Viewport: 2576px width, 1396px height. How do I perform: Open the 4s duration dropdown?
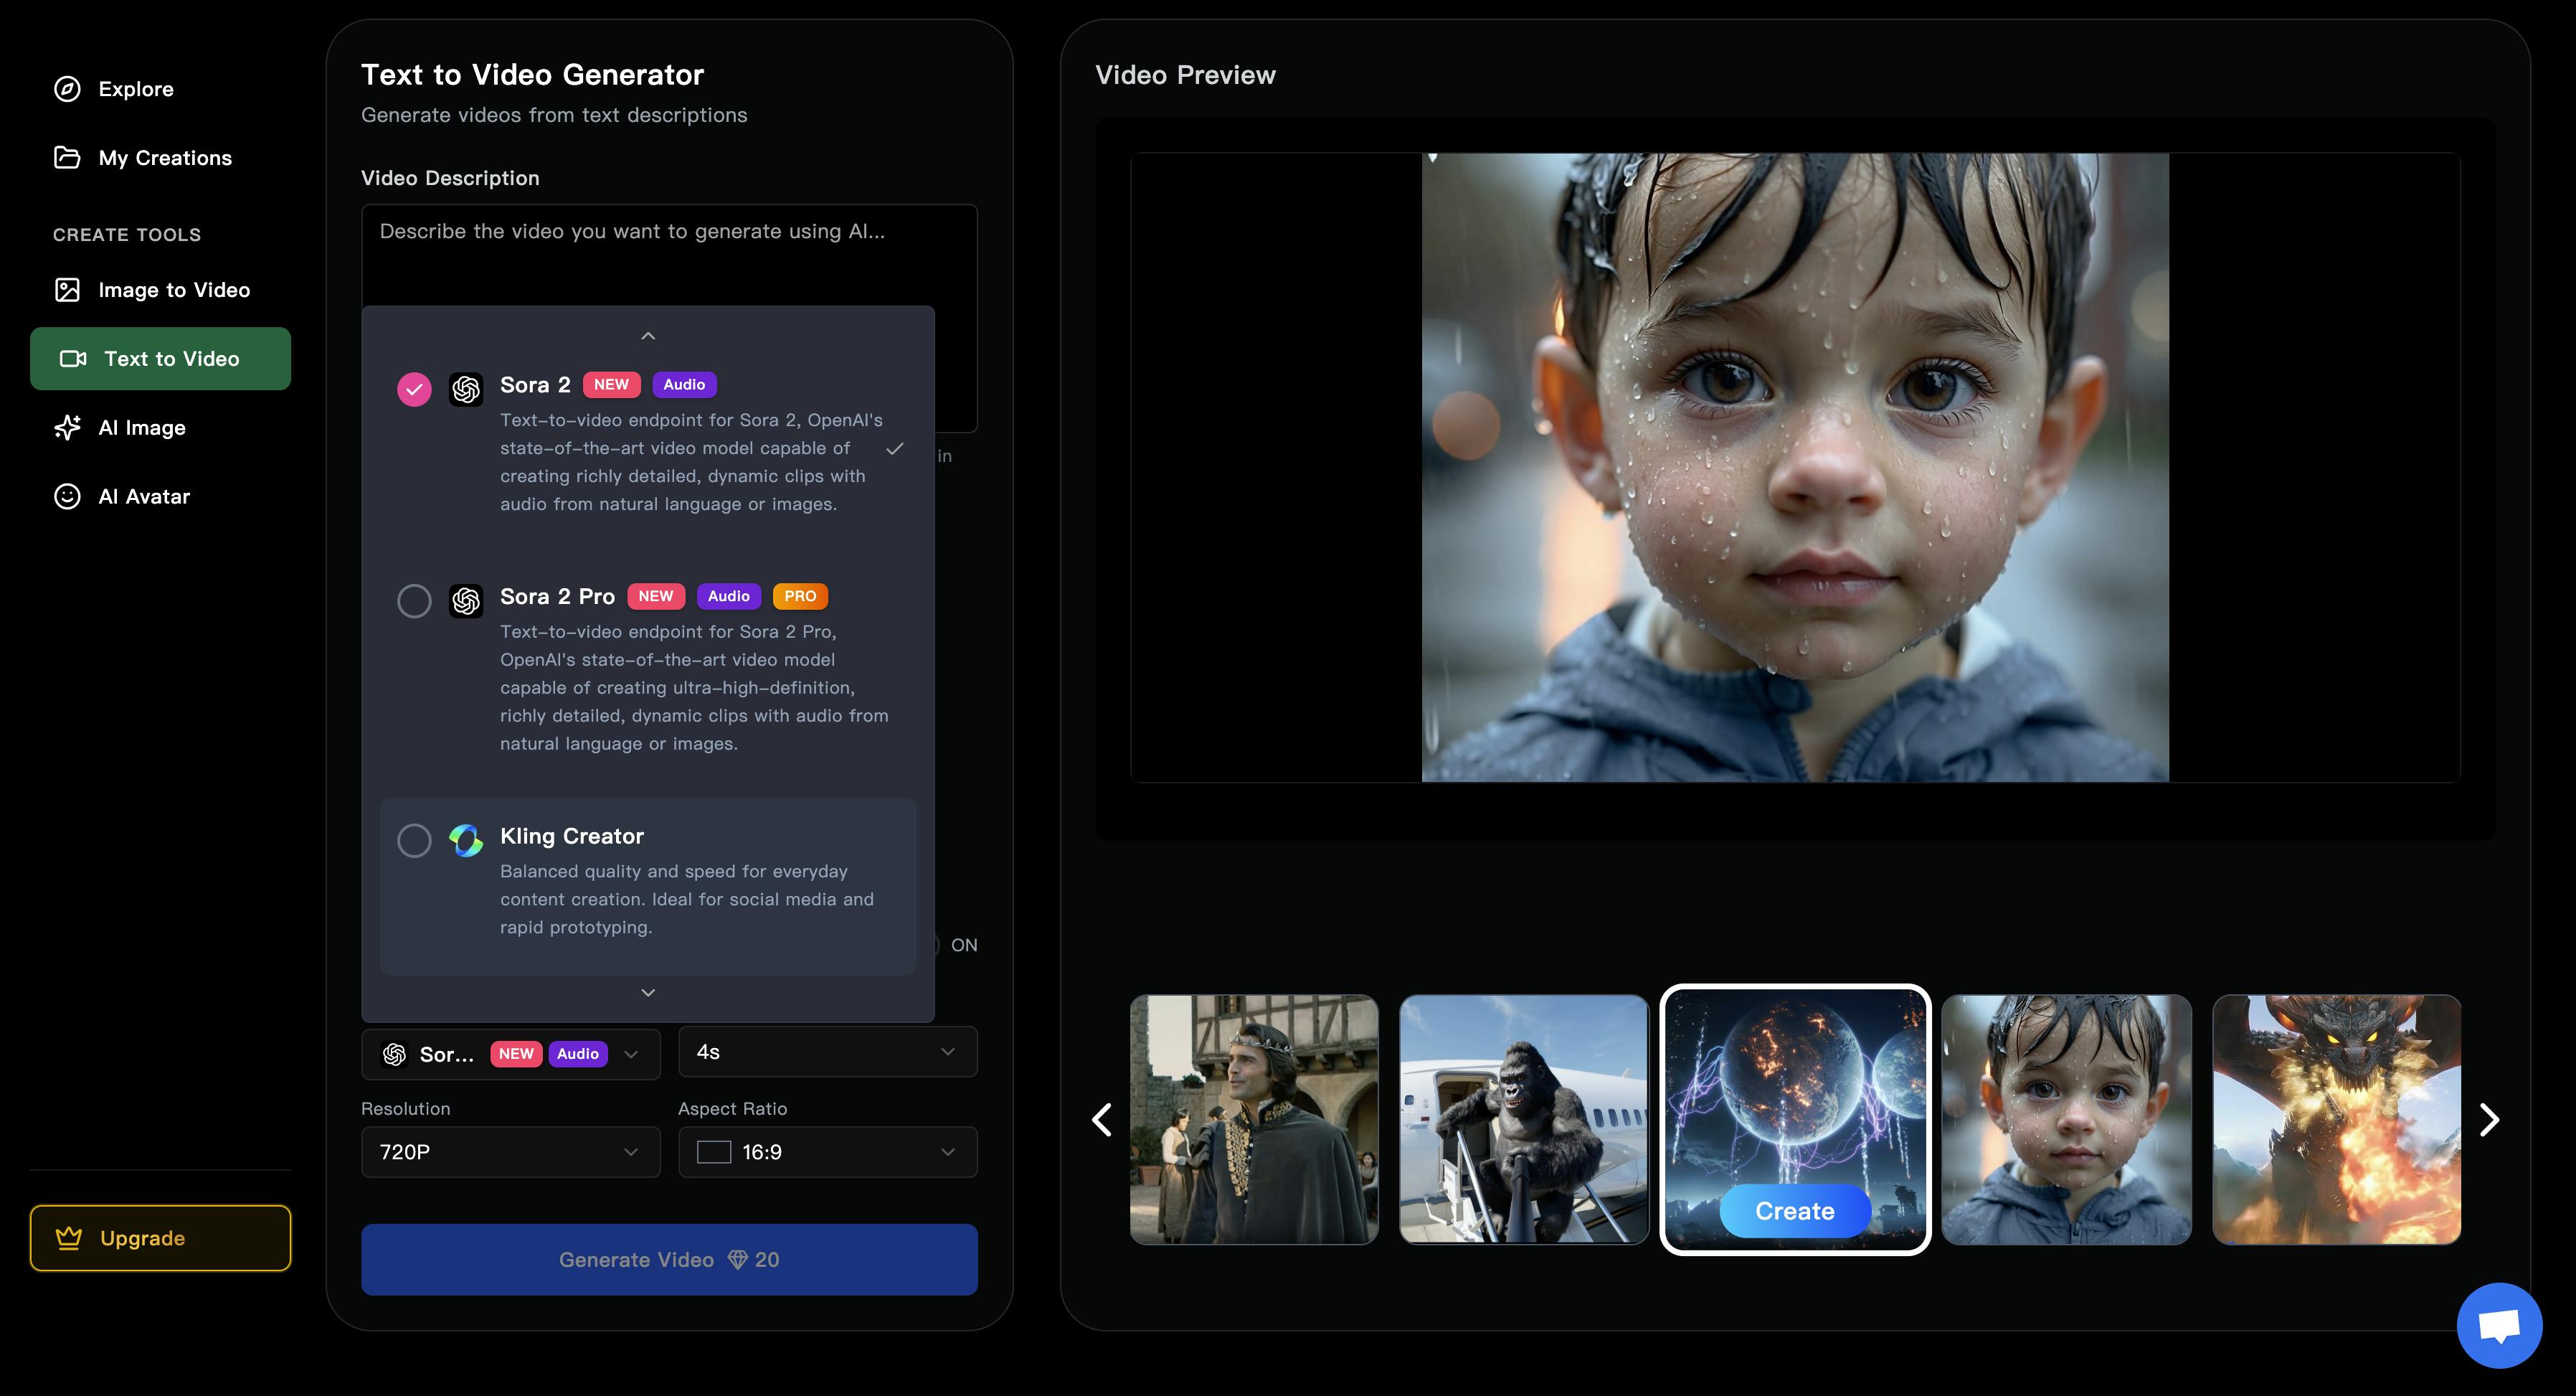click(x=826, y=1052)
